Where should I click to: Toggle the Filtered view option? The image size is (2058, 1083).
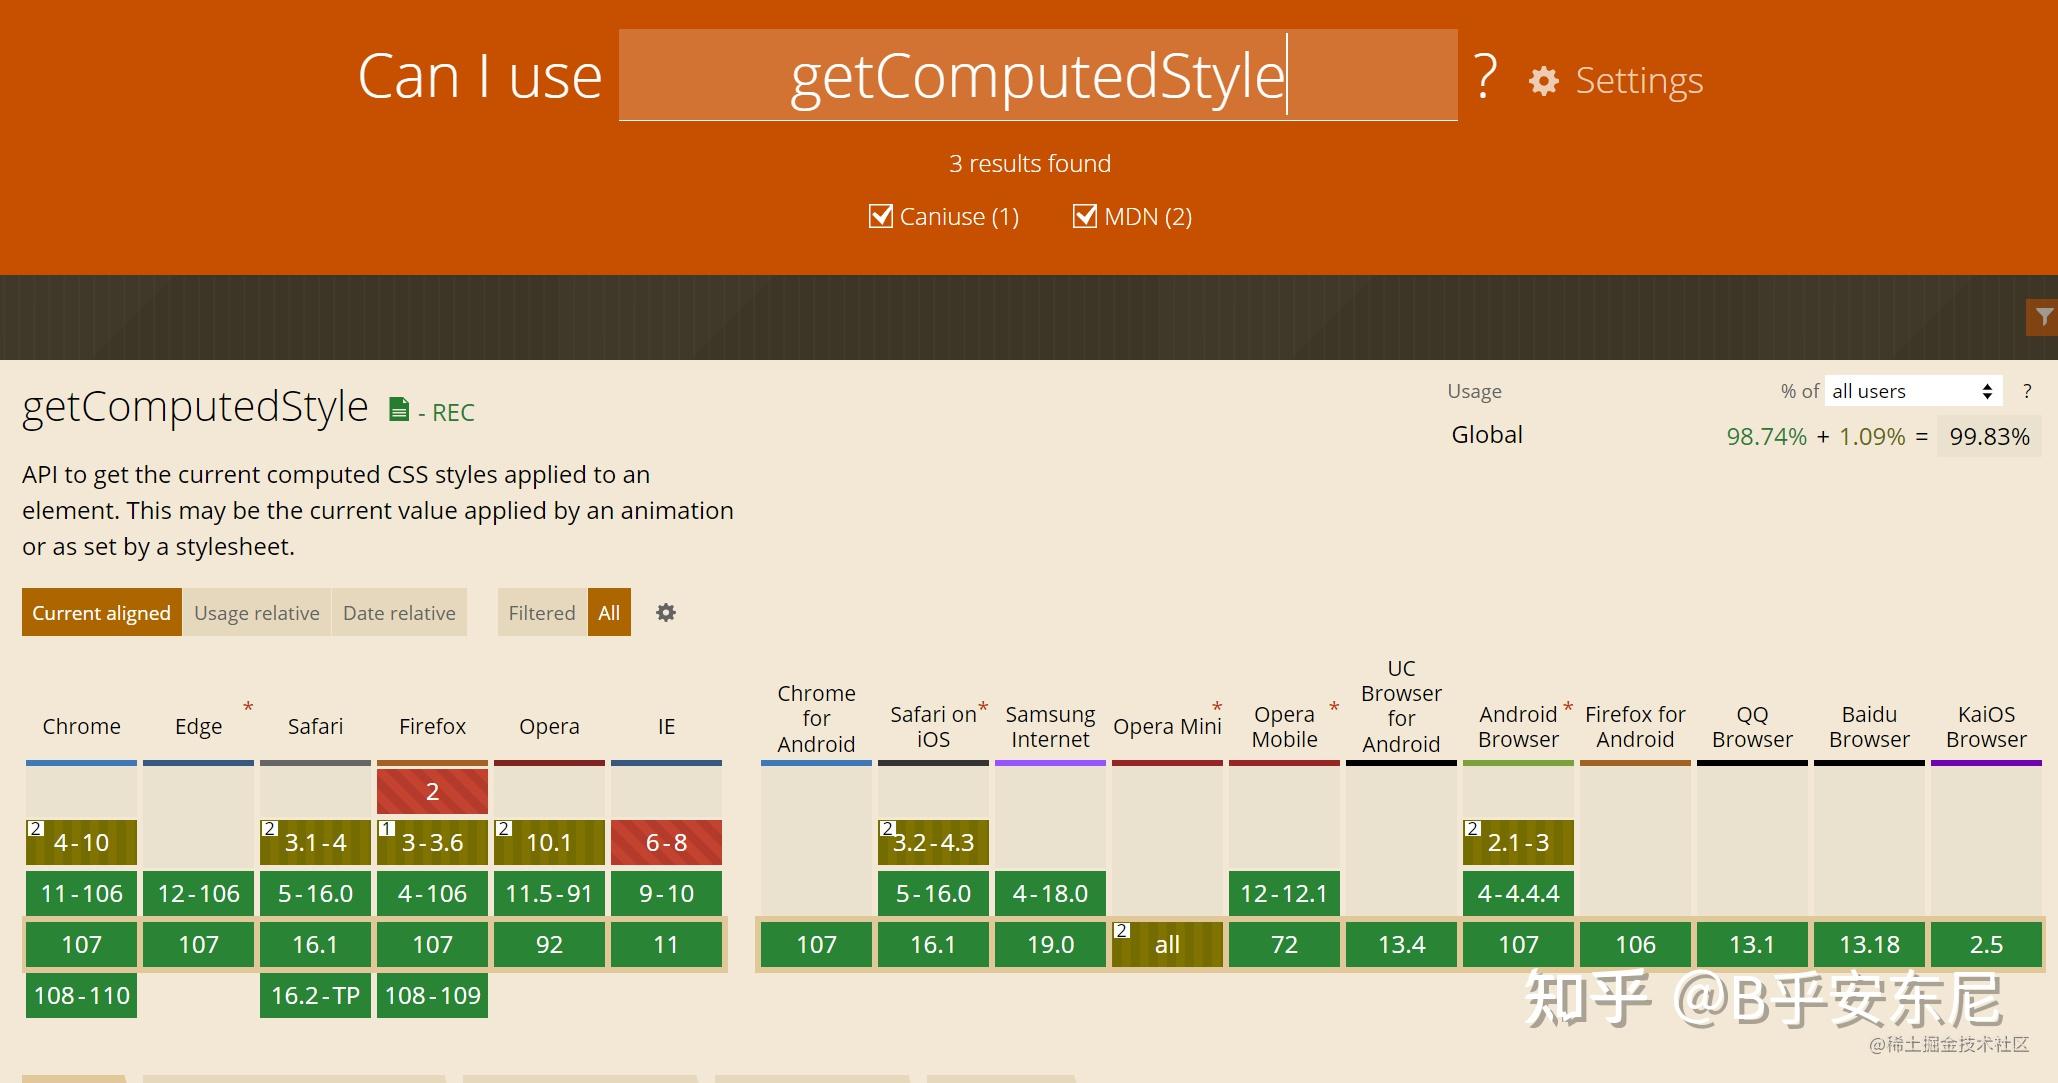click(x=541, y=612)
